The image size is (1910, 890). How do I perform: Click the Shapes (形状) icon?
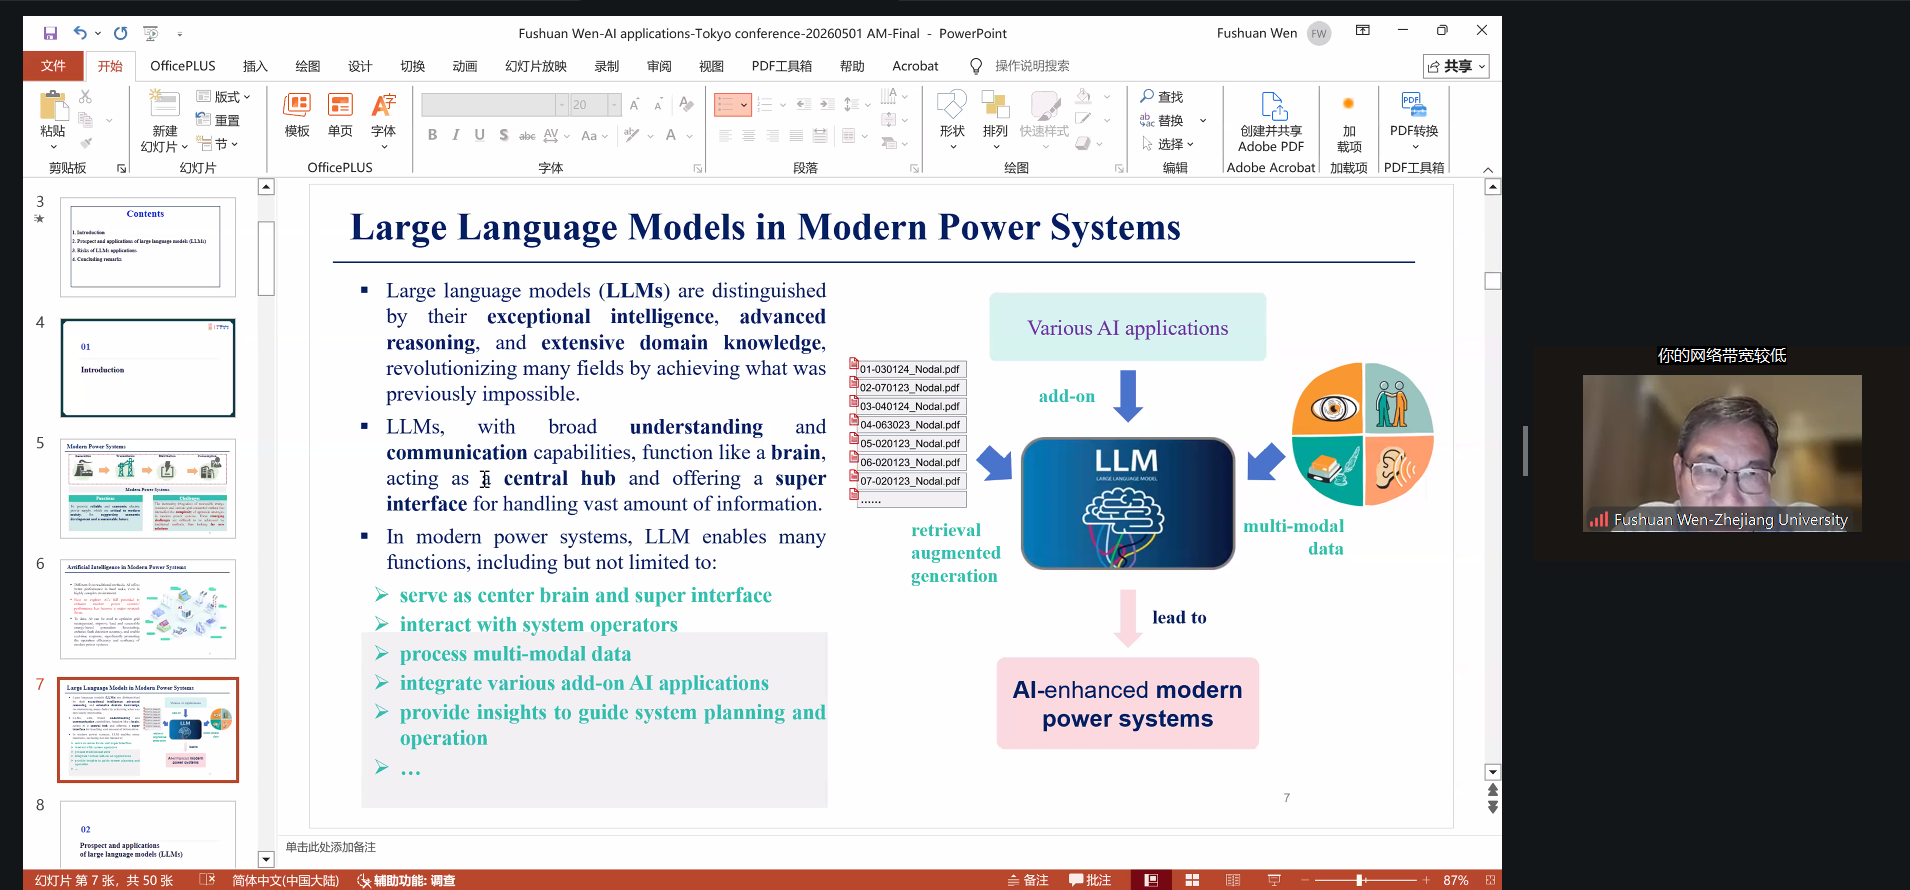pos(951,105)
